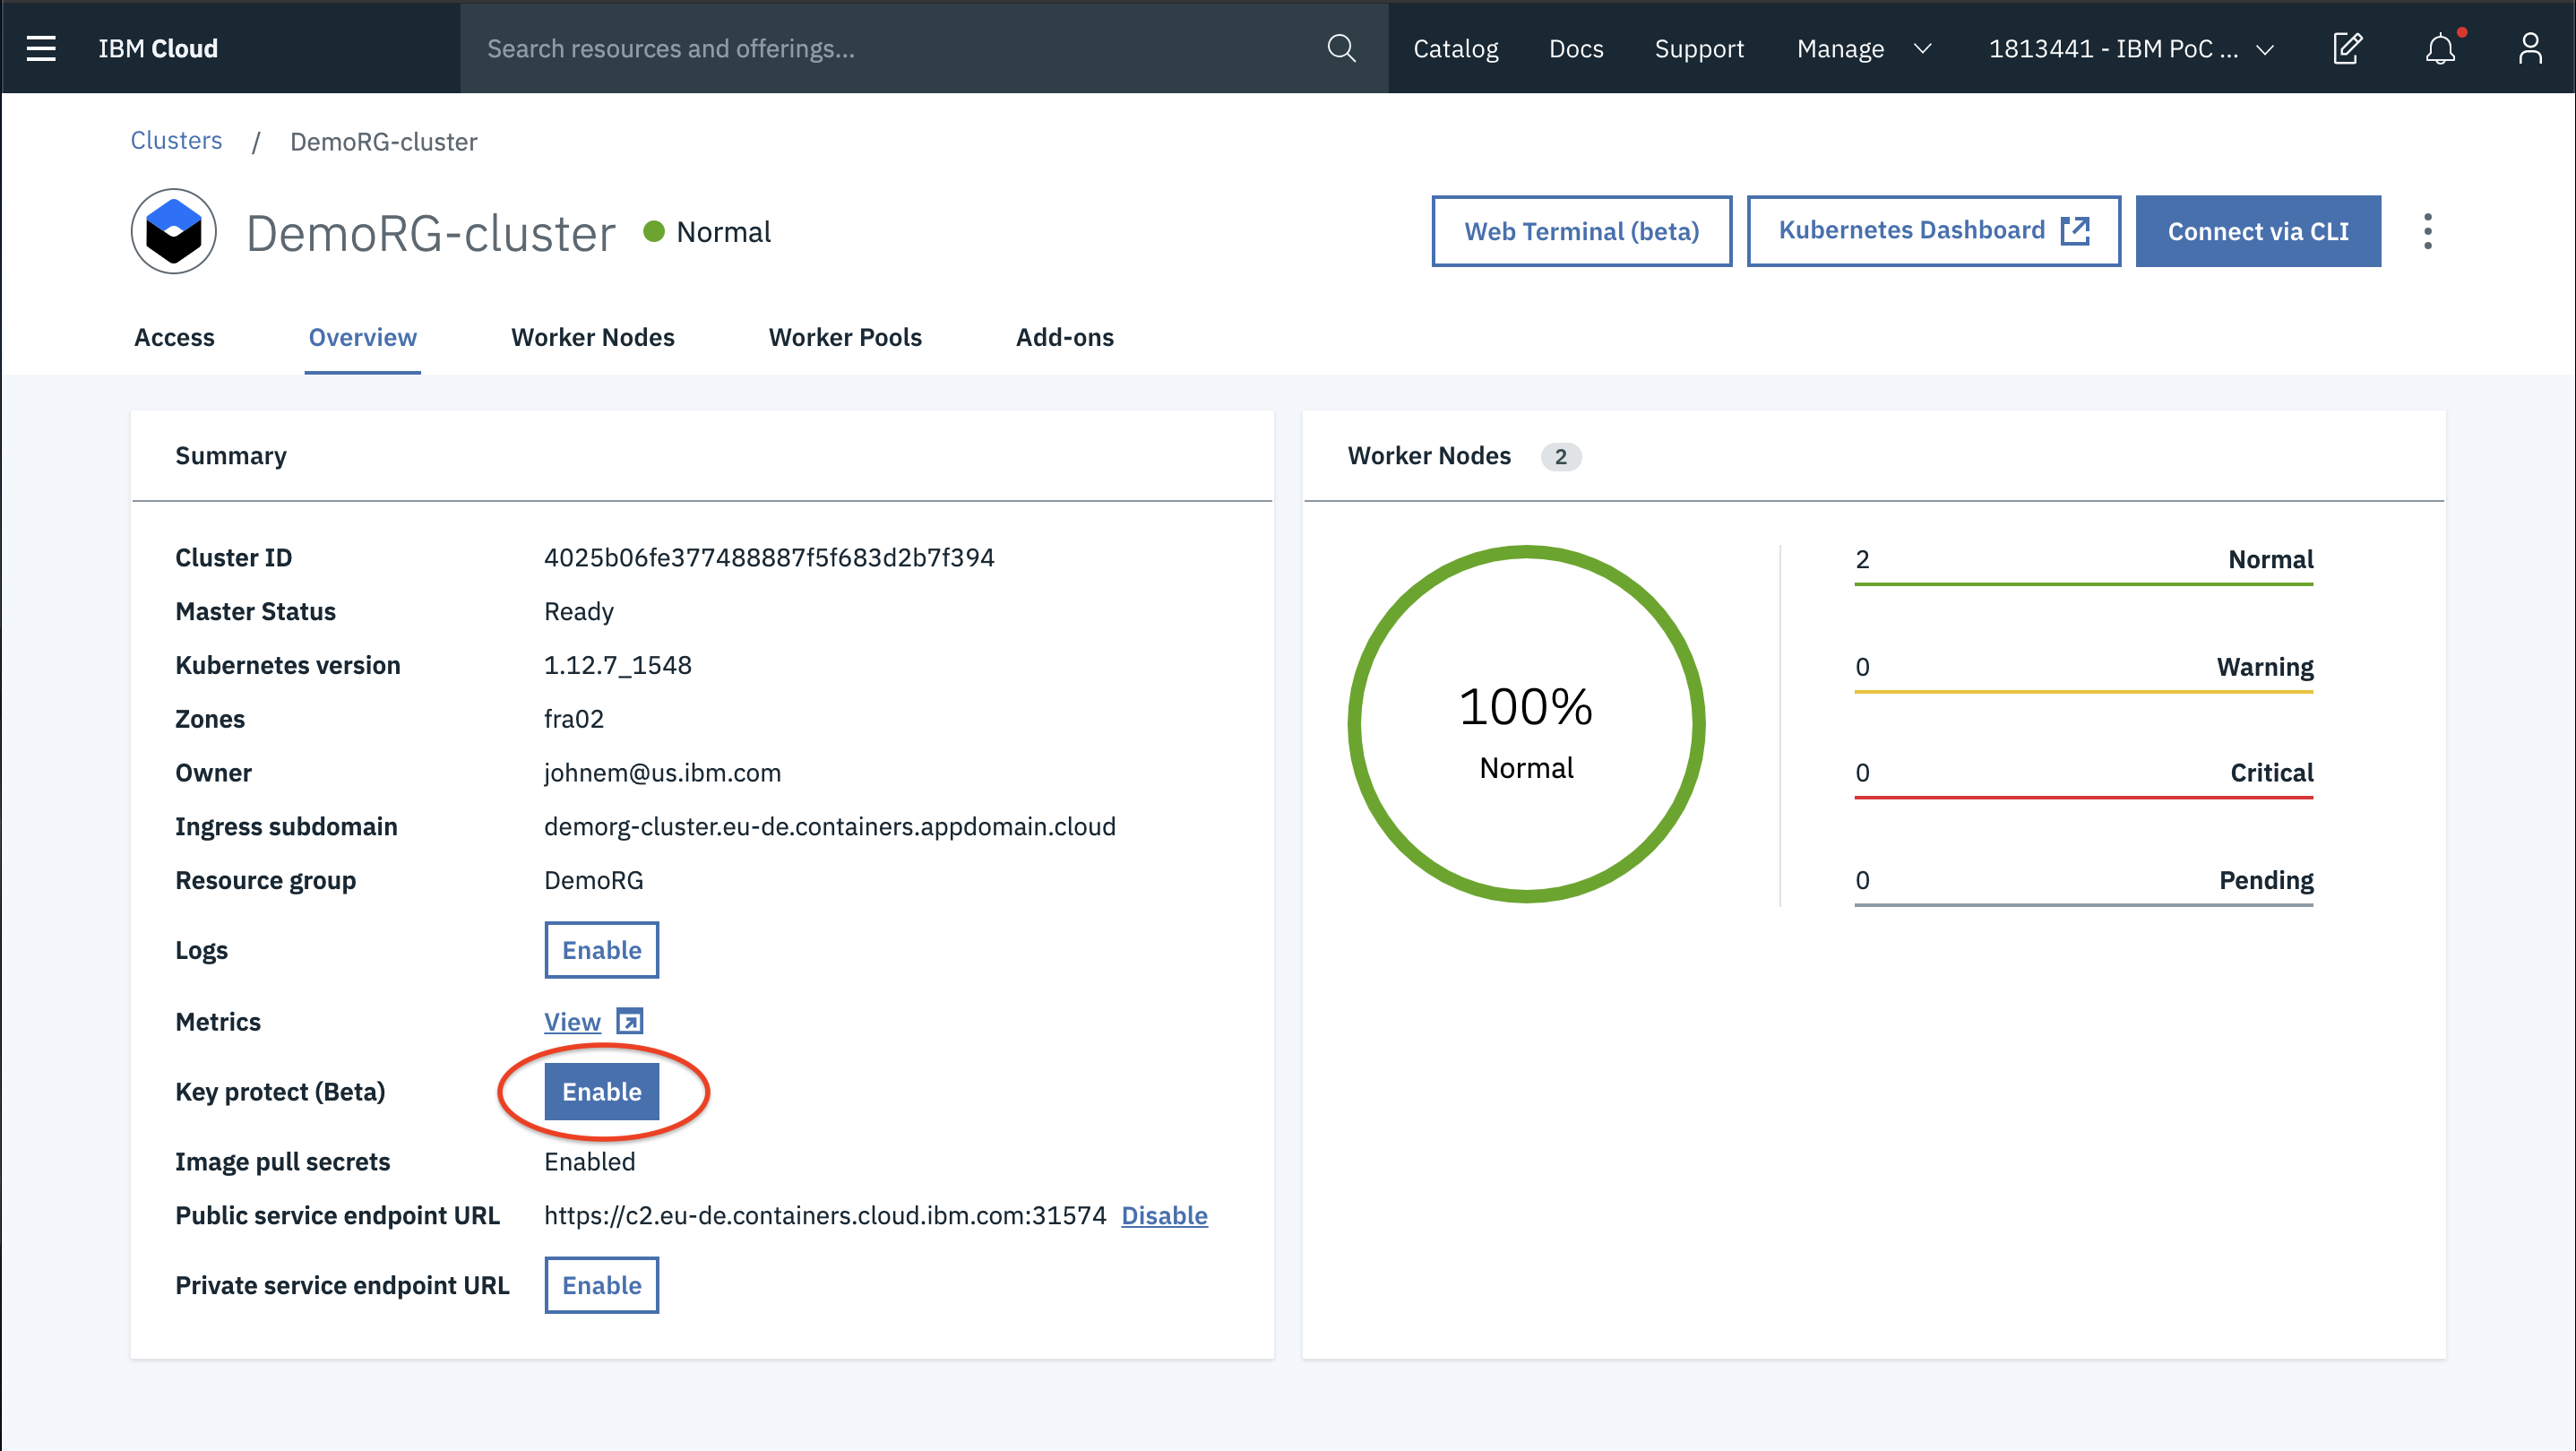
Task: Open the user profile avatar icon
Action: click(2530, 48)
